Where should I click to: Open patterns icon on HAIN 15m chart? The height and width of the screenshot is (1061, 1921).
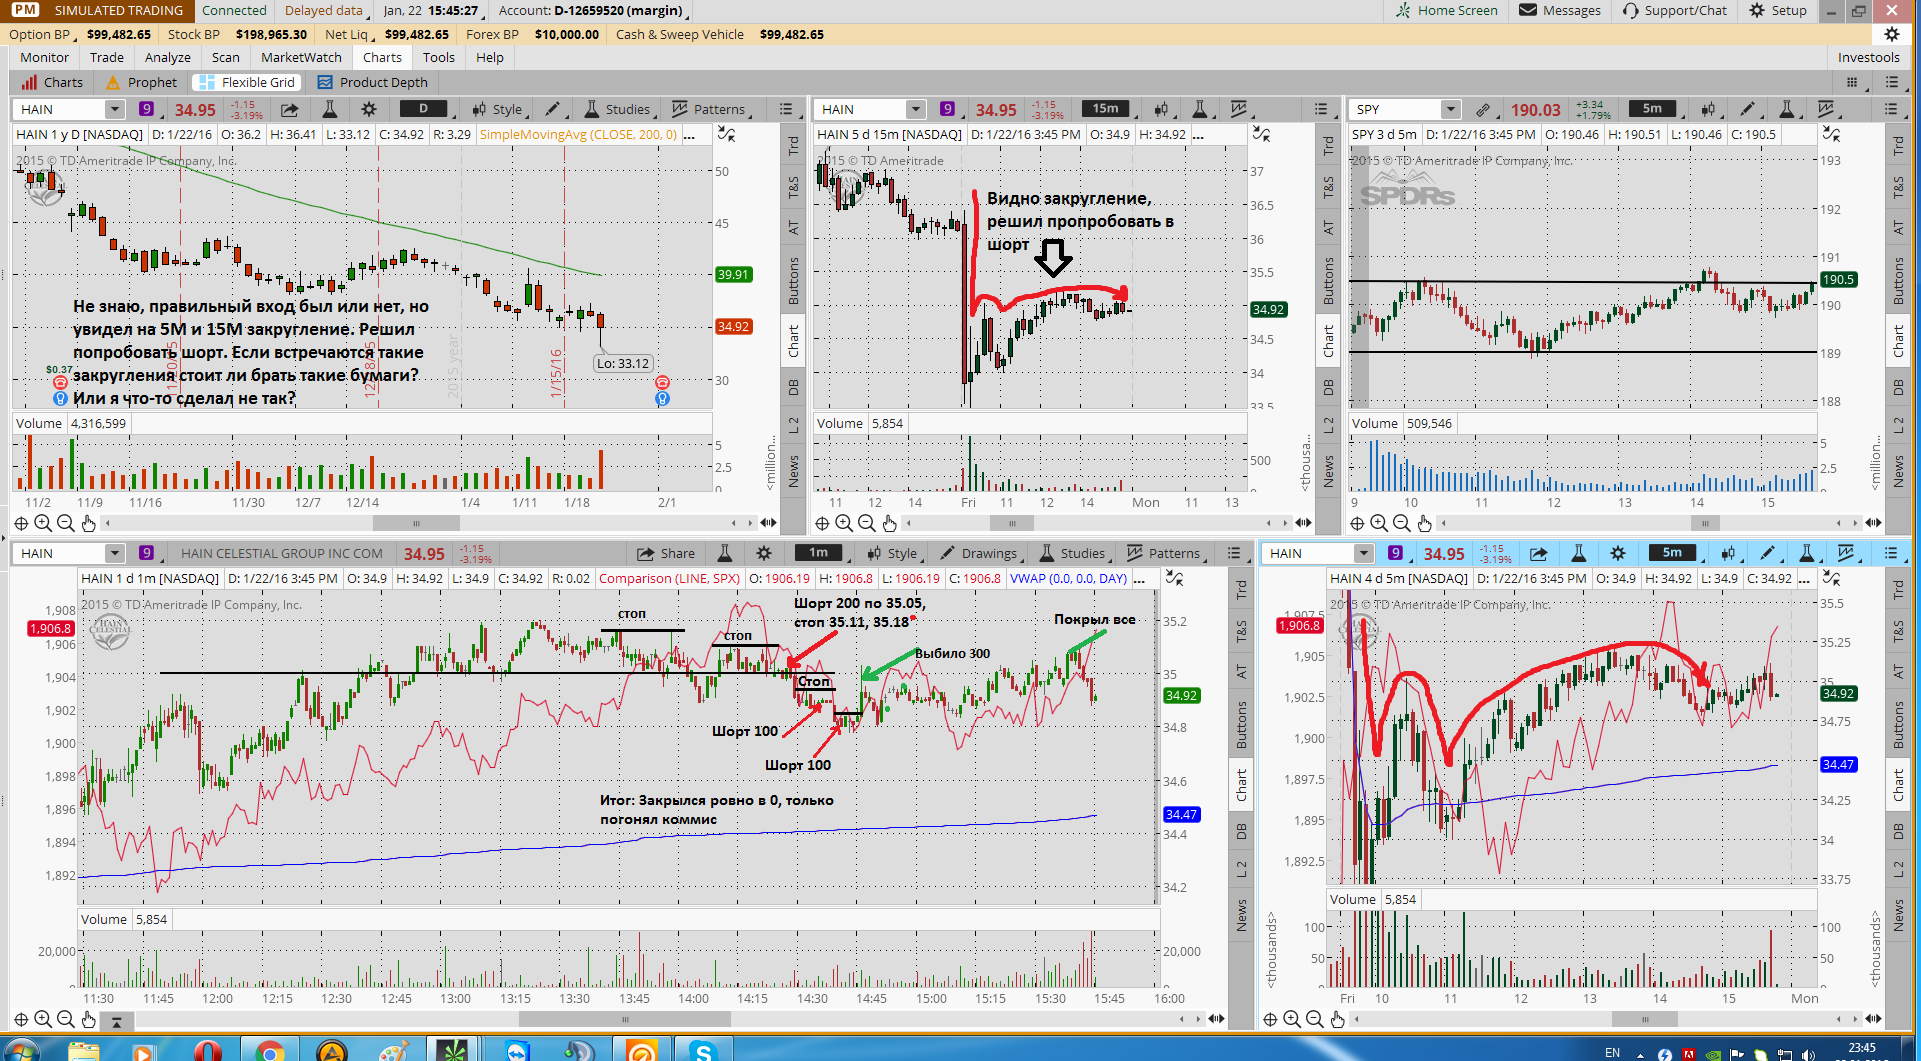click(x=1238, y=109)
